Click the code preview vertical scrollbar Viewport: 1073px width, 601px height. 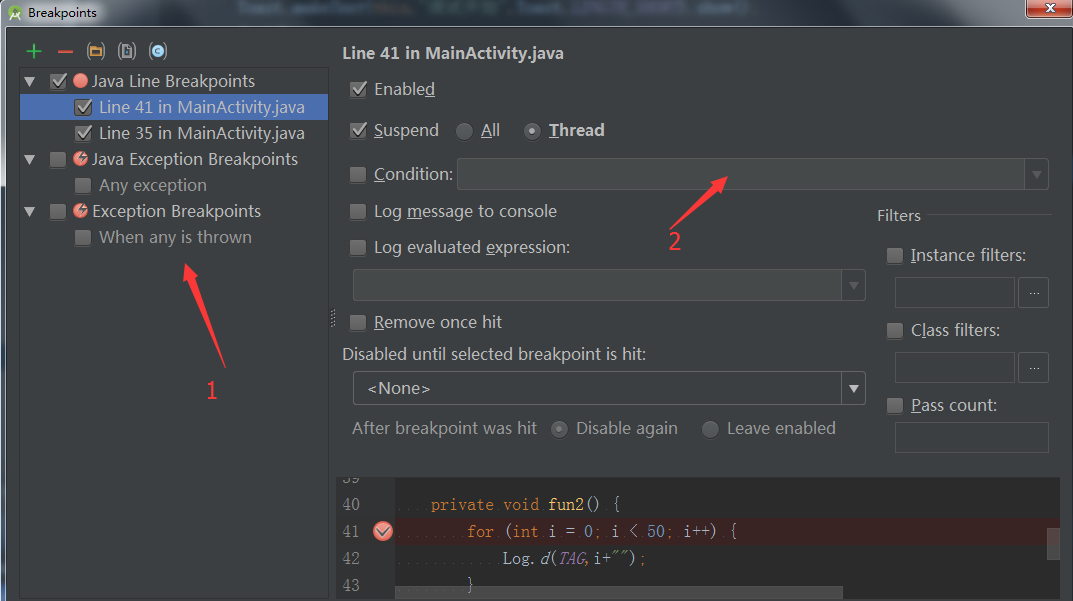pyautogui.click(x=1053, y=544)
